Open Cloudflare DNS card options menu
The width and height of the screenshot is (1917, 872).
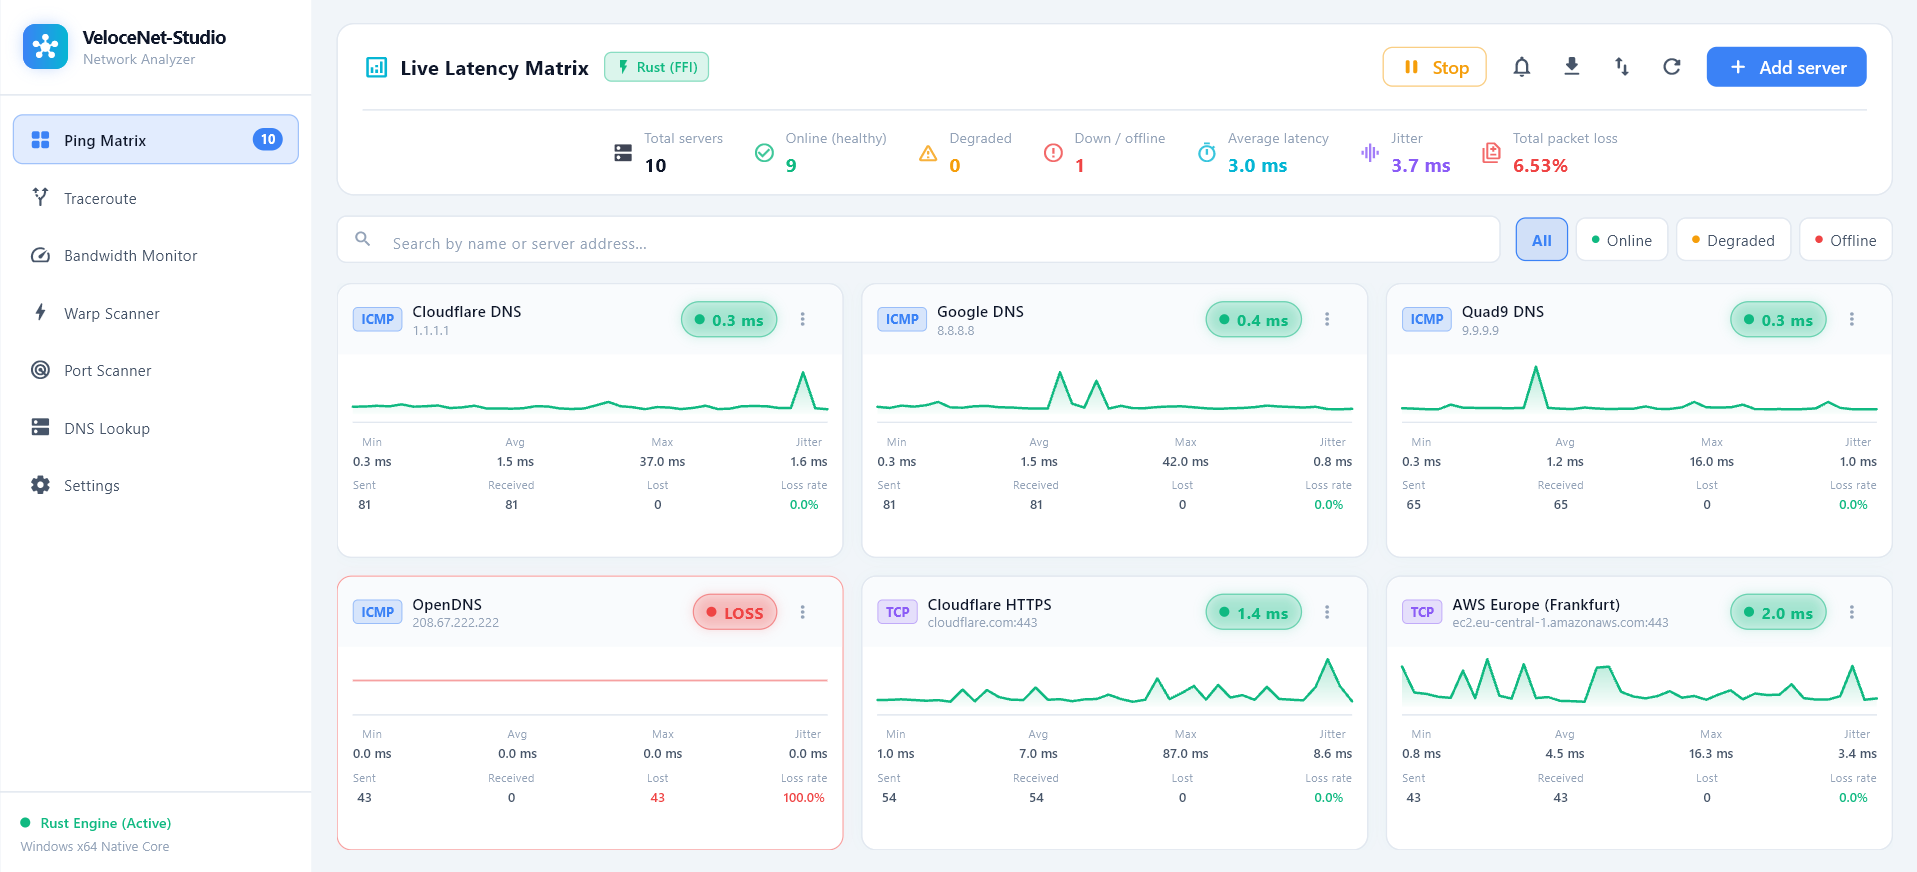802,319
